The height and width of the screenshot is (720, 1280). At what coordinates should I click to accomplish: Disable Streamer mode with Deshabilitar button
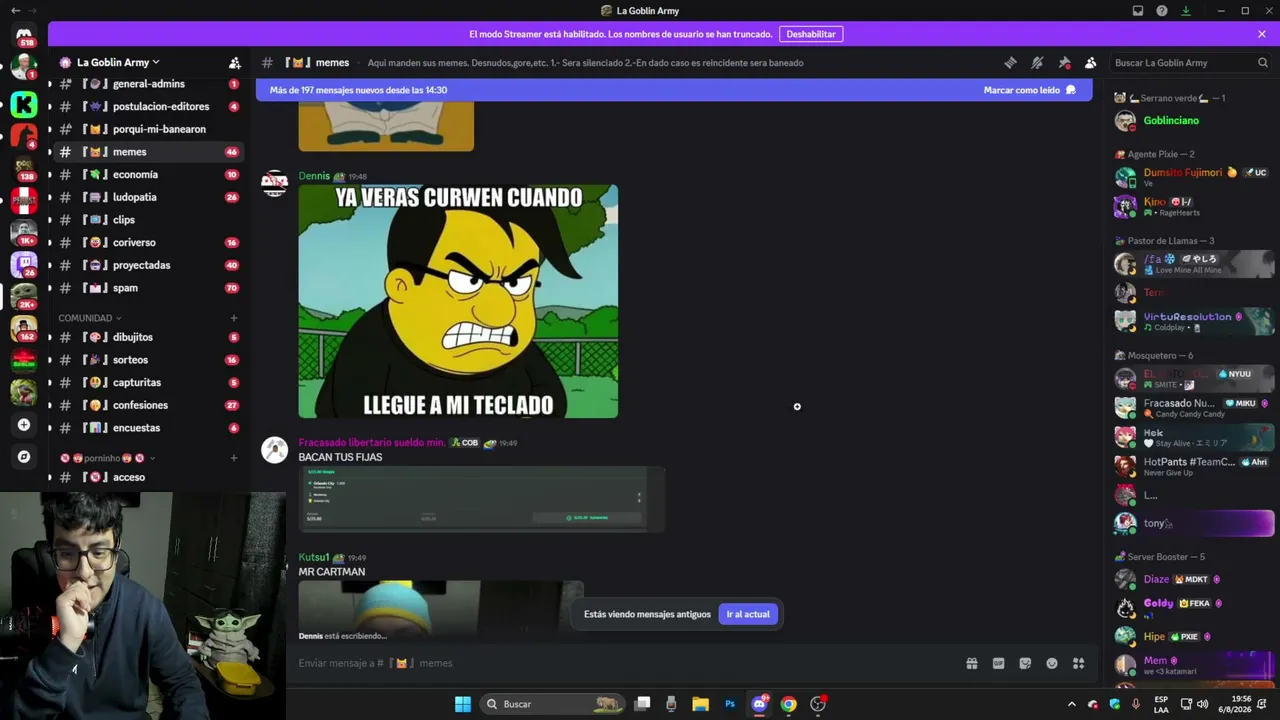pyautogui.click(x=811, y=34)
